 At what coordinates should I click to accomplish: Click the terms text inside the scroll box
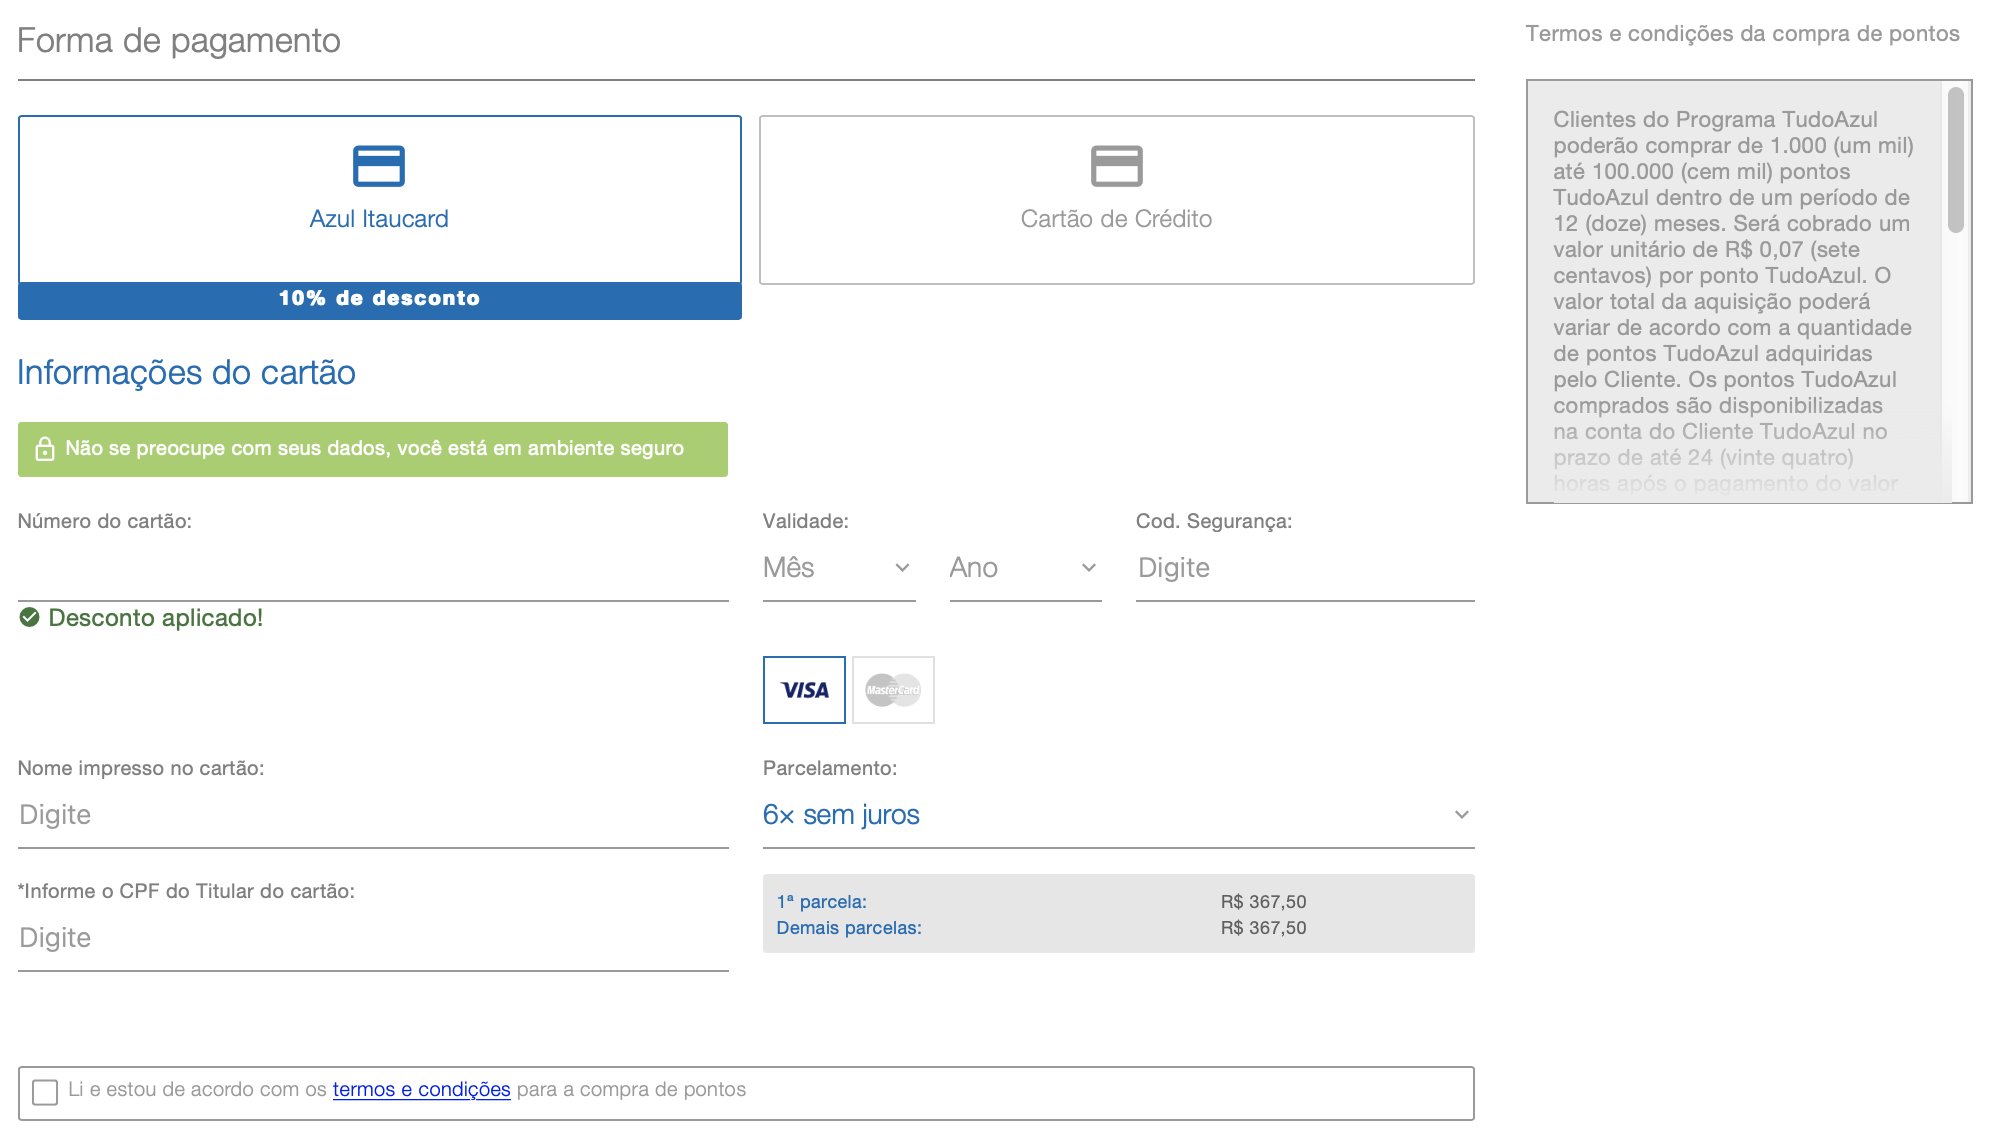point(1733,301)
